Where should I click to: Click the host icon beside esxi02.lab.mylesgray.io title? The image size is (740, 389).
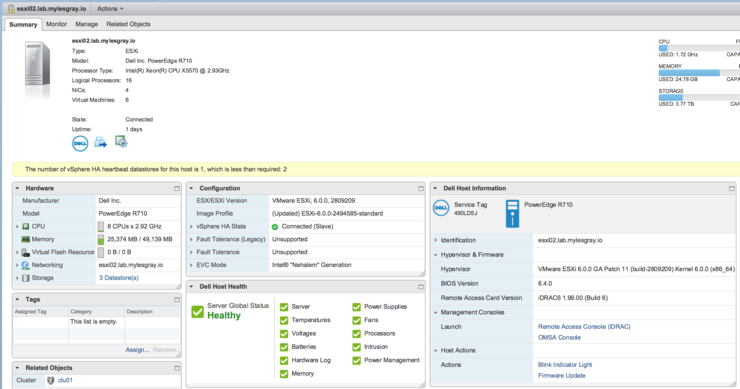pos(11,8)
